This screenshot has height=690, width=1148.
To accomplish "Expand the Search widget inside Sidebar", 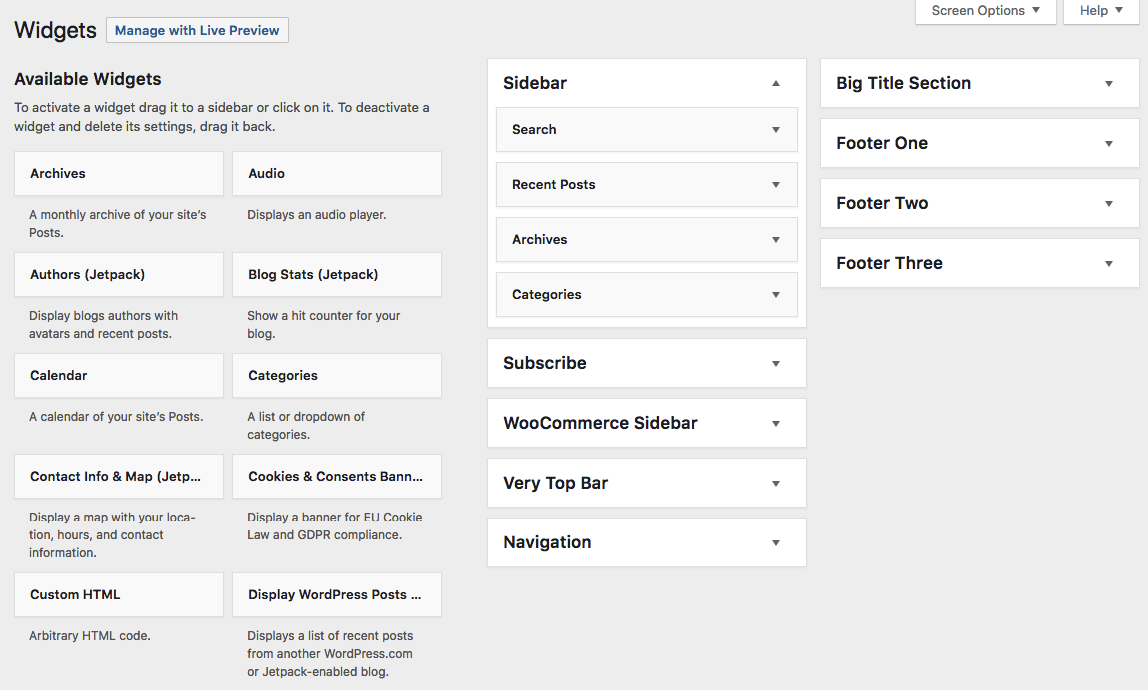I will tap(774, 129).
